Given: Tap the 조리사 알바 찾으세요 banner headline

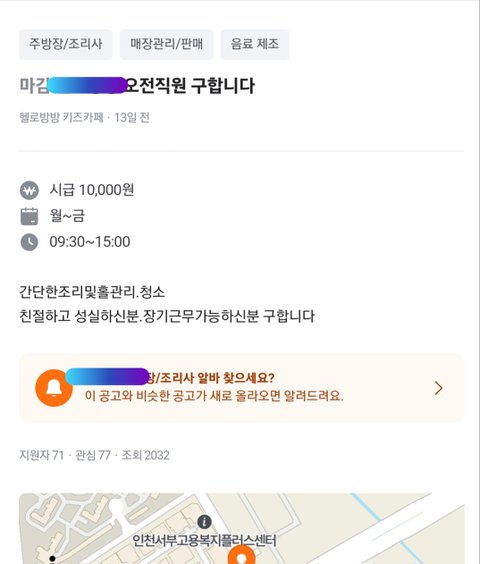Looking at the screenshot, I should point(211,378).
